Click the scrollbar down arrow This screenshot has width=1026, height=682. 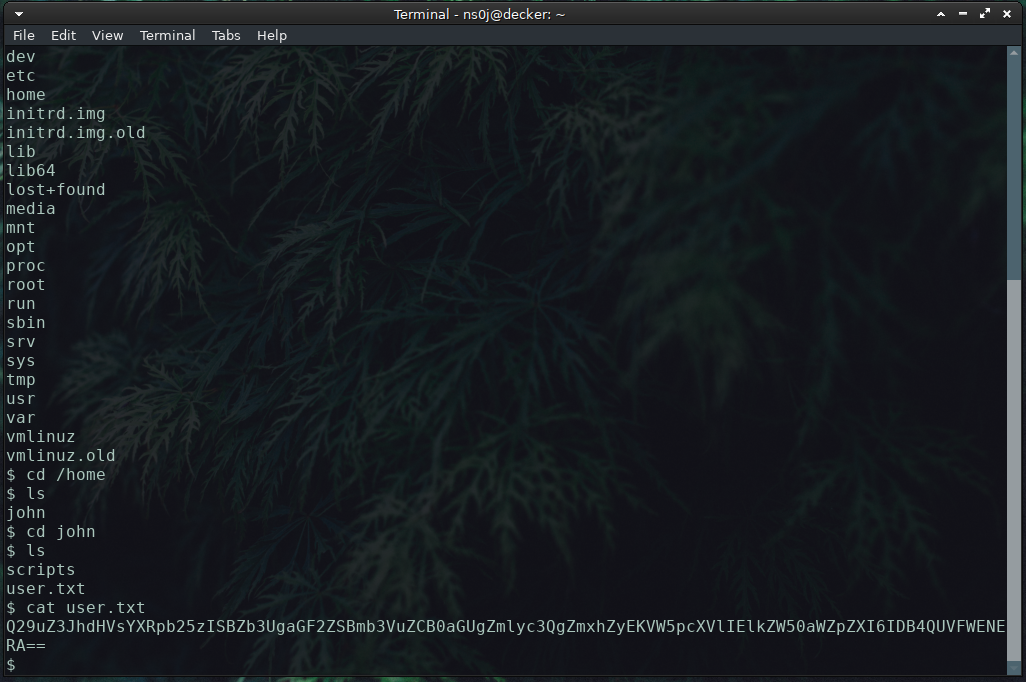[1014, 668]
